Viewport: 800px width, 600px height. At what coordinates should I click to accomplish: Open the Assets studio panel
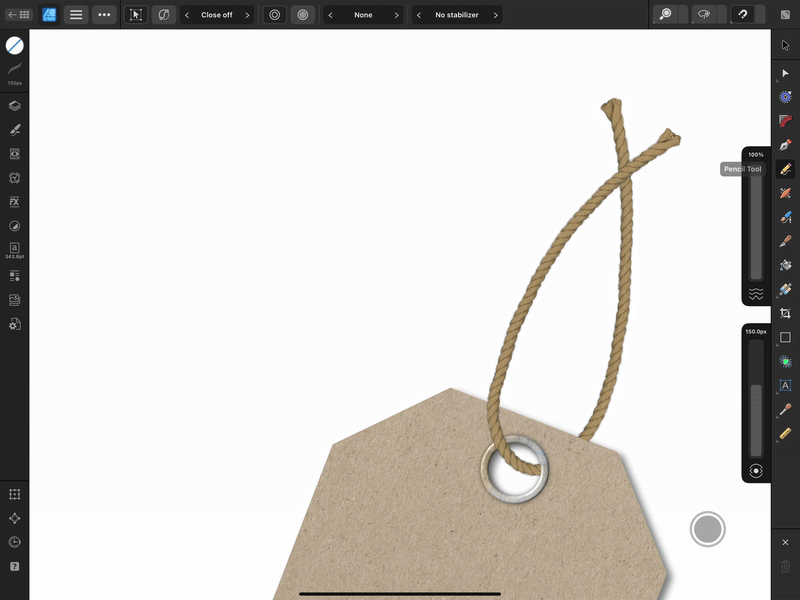coord(14,276)
